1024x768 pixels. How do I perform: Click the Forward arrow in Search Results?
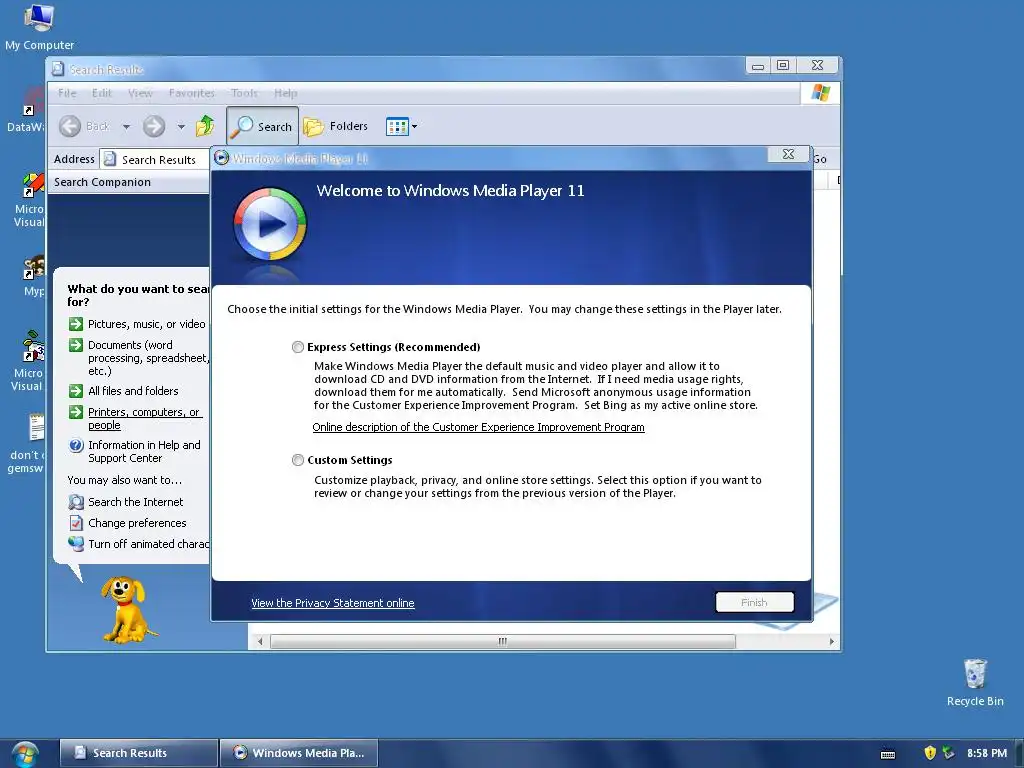[154, 126]
